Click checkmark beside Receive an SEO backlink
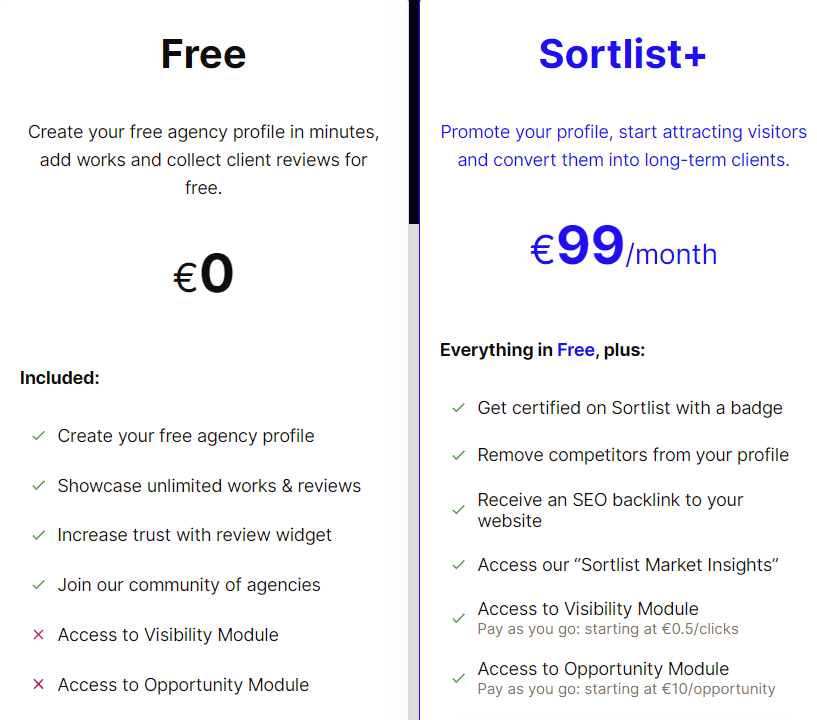This screenshot has width=817, height=720. coord(459,510)
